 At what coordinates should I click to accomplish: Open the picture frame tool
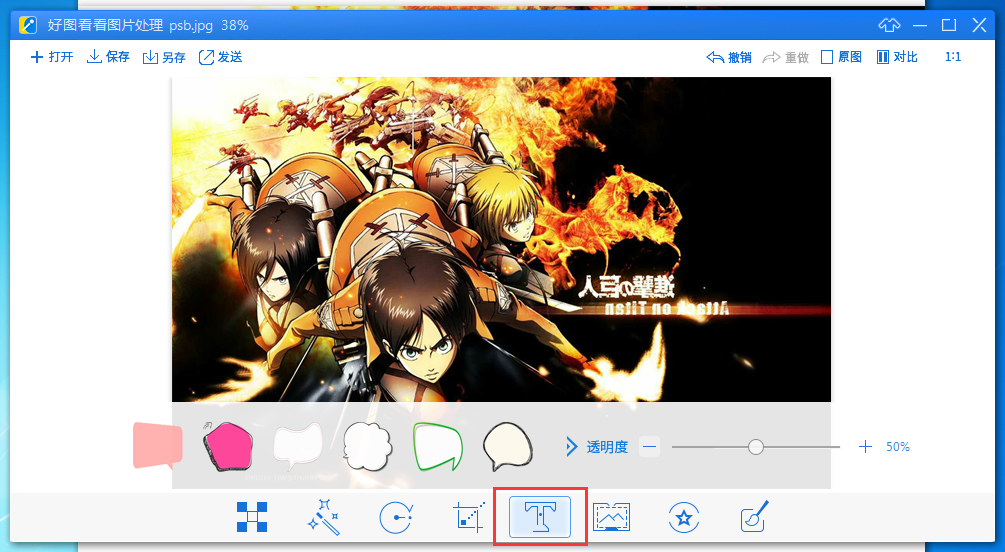click(x=612, y=517)
